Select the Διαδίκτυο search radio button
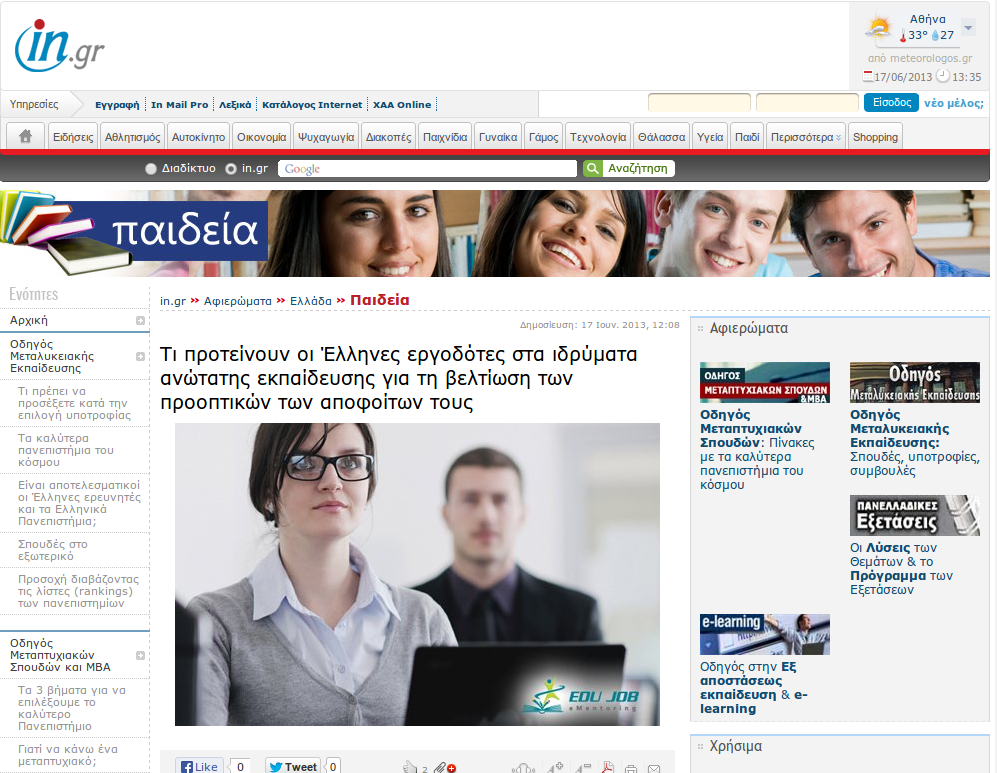The width and height of the screenshot is (997, 773). (151, 169)
